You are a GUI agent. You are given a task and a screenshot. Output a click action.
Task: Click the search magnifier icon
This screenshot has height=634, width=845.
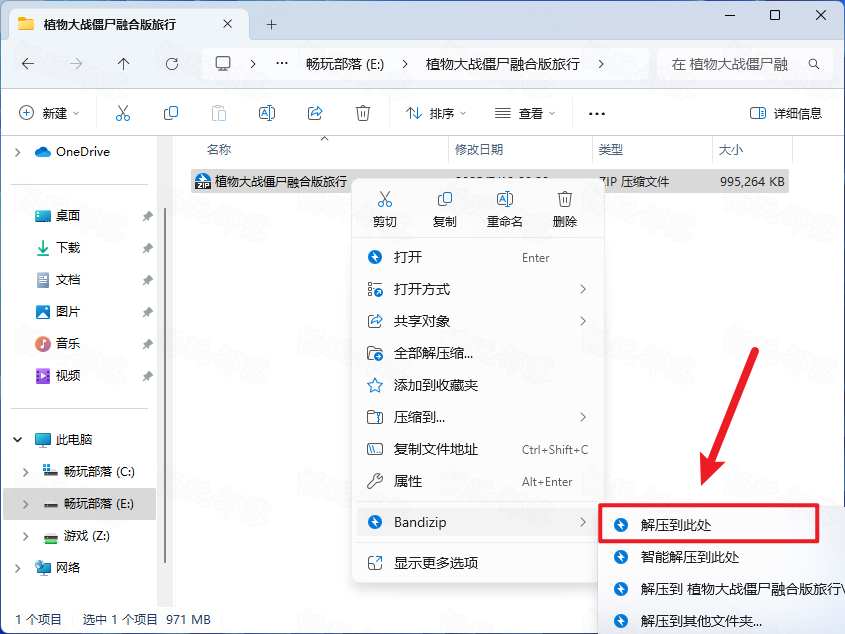814,64
